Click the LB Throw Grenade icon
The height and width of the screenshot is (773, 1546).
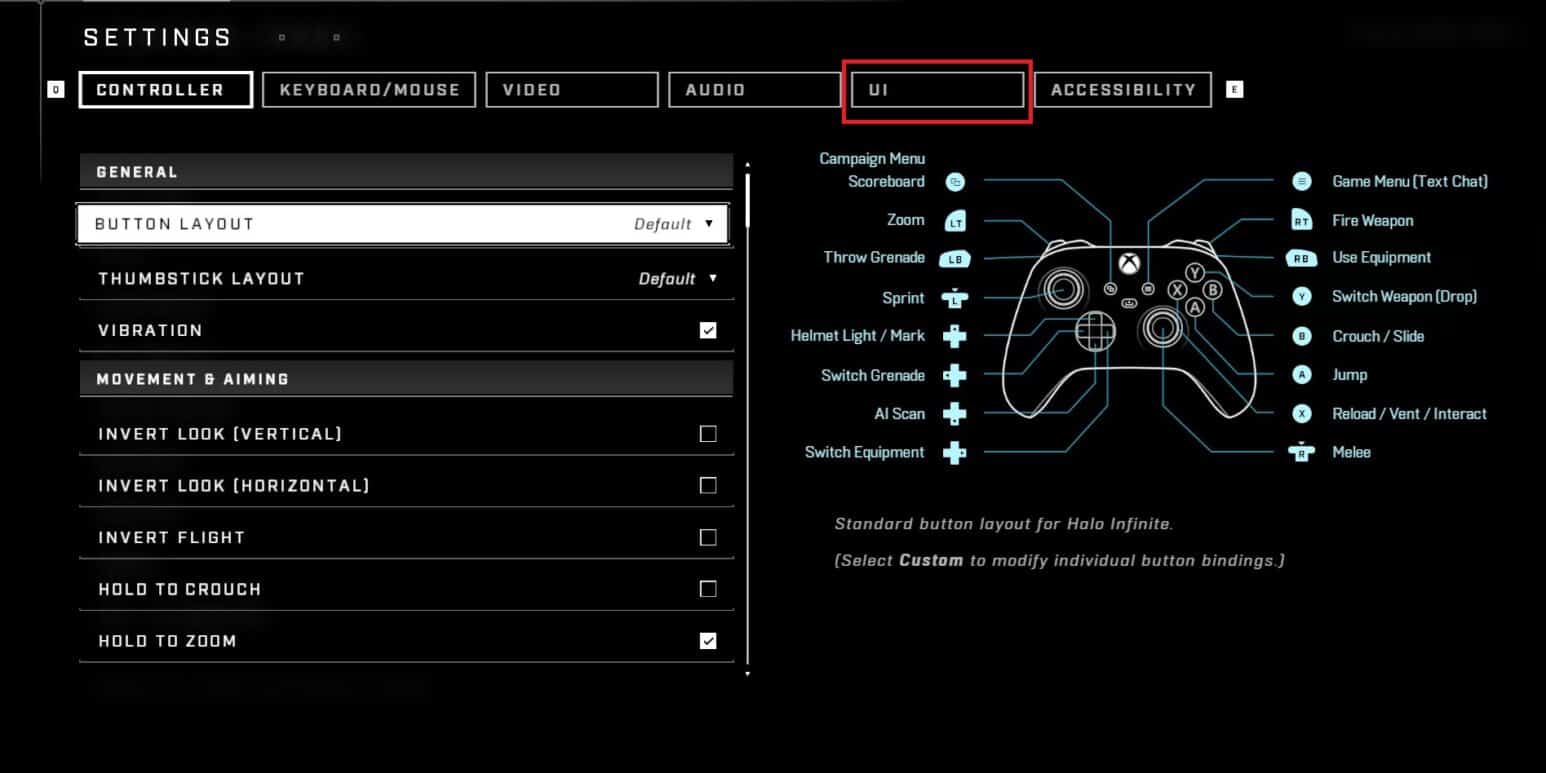click(x=955, y=259)
